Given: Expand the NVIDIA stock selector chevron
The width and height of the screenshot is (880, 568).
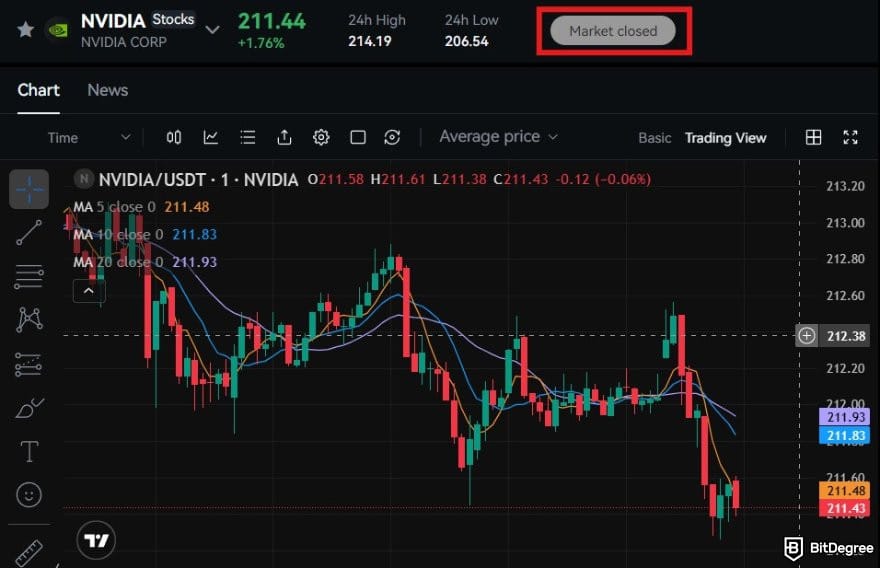Looking at the screenshot, I should click(x=213, y=29).
